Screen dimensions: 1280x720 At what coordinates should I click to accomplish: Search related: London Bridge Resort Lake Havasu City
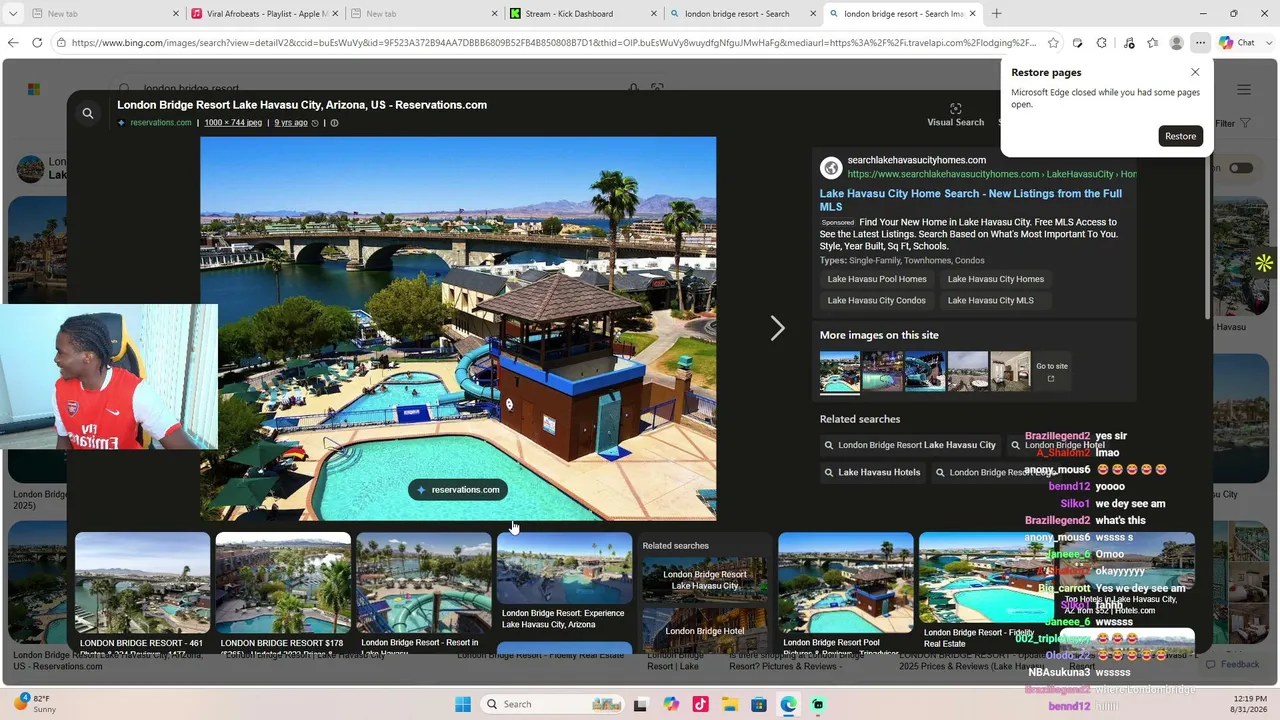point(910,445)
